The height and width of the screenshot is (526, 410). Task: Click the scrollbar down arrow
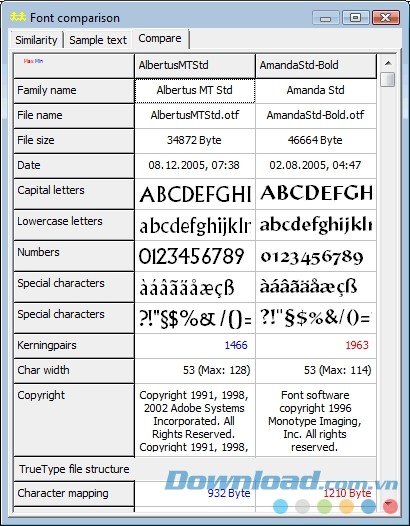click(x=388, y=504)
